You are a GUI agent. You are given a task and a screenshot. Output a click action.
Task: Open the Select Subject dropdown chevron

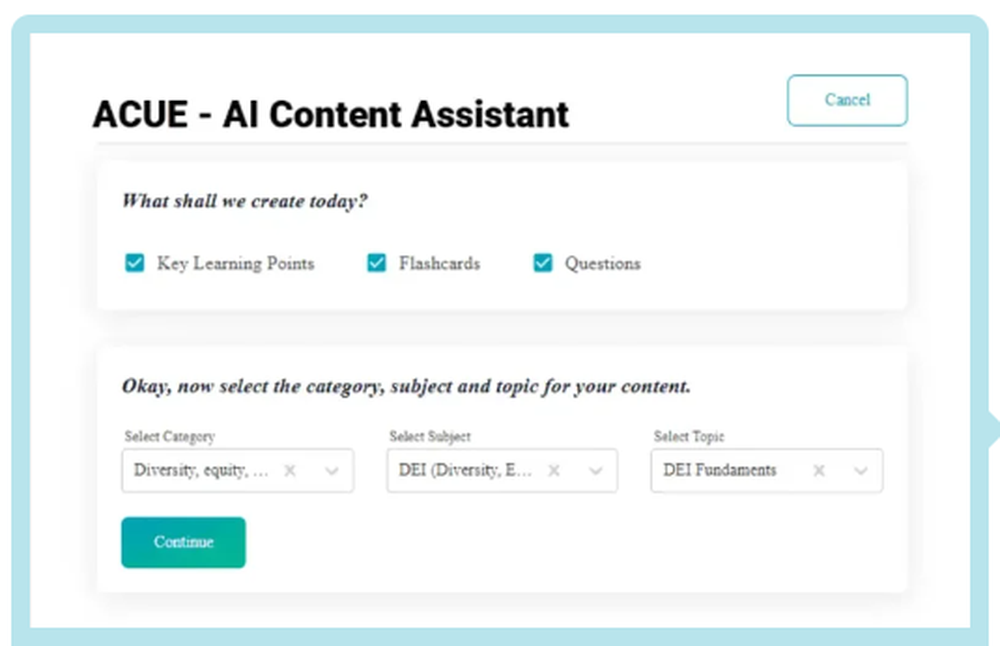pyautogui.click(x=596, y=471)
